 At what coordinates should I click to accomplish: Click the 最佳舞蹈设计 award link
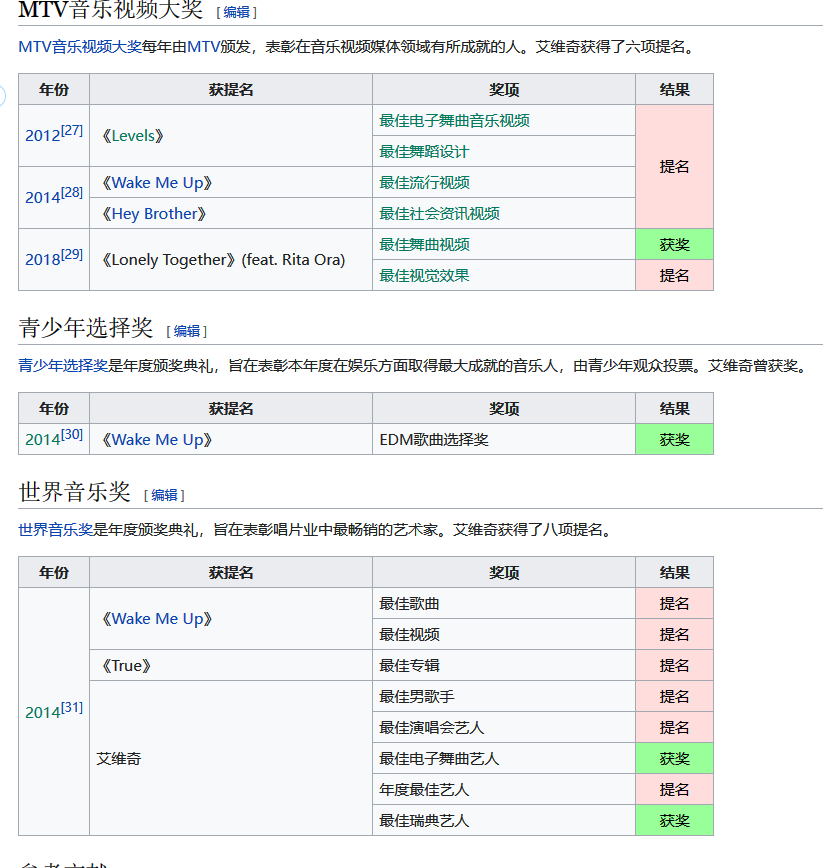point(424,151)
